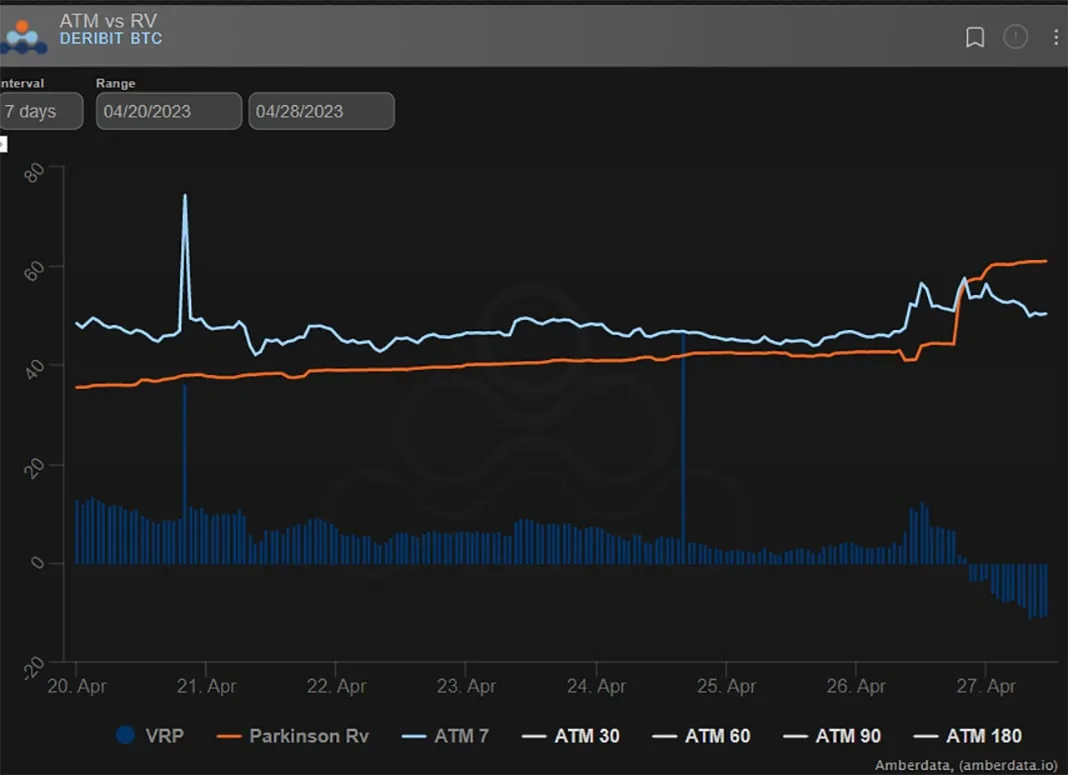
Task: Enable the ATM 180 legend series
Action: pos(967,736)
